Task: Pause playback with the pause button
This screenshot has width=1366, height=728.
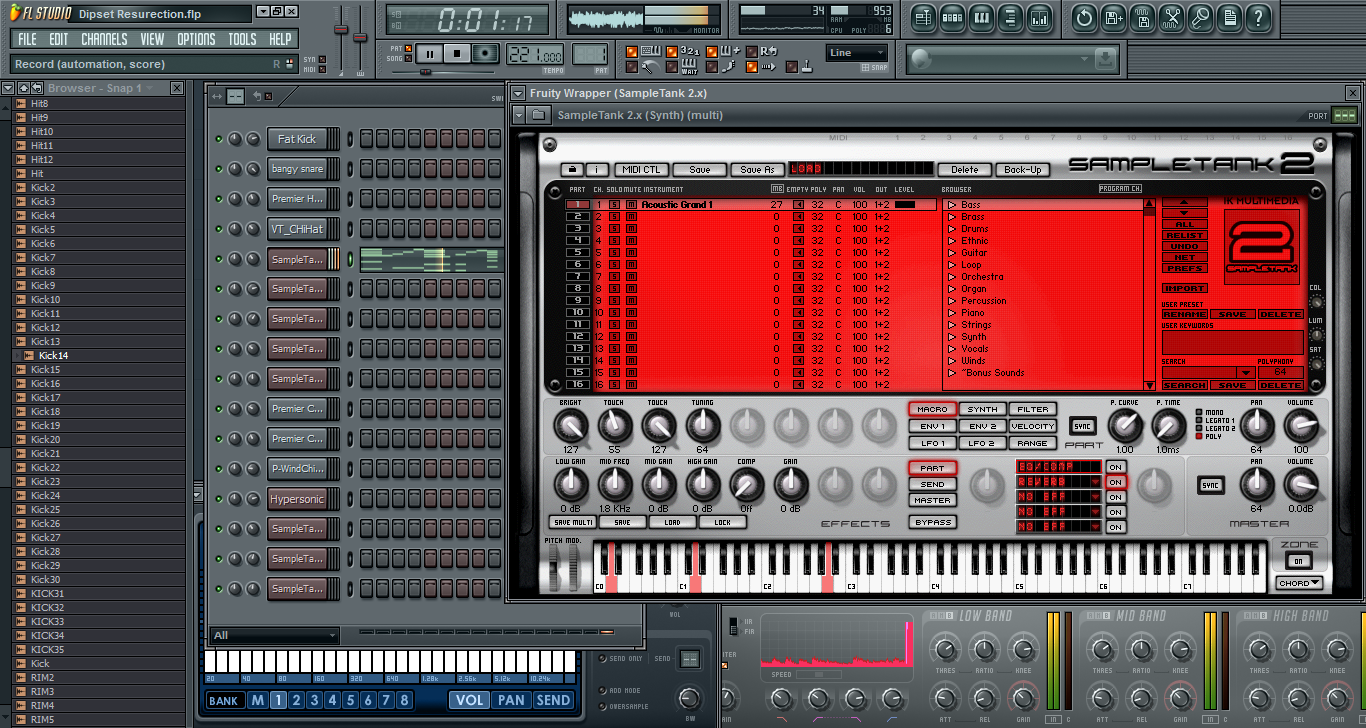Action: click(430, 54)
